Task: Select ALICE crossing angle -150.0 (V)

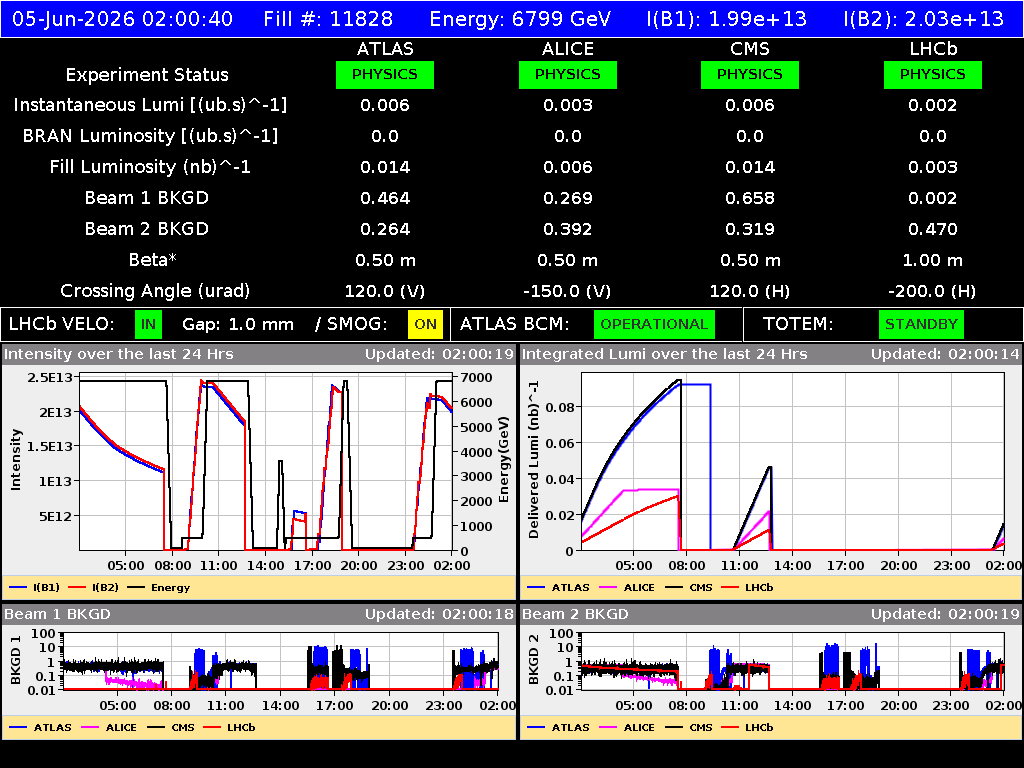Action: (x=568, y=291)
